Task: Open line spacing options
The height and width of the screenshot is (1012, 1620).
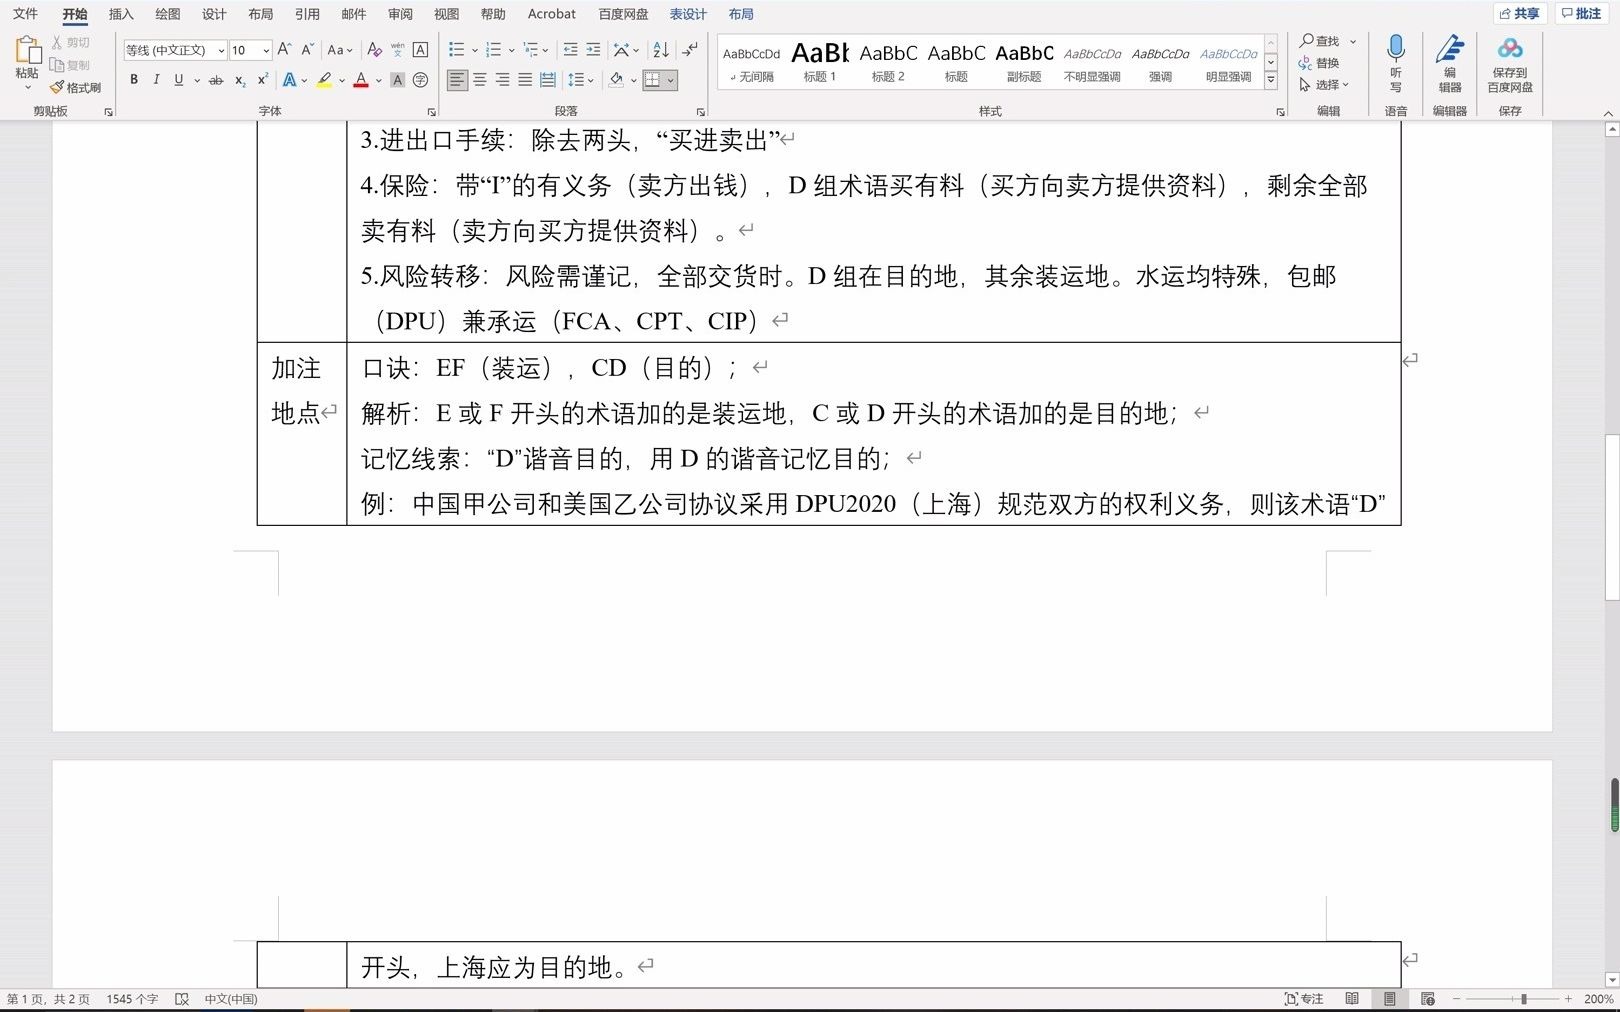Action: point(580,80)
